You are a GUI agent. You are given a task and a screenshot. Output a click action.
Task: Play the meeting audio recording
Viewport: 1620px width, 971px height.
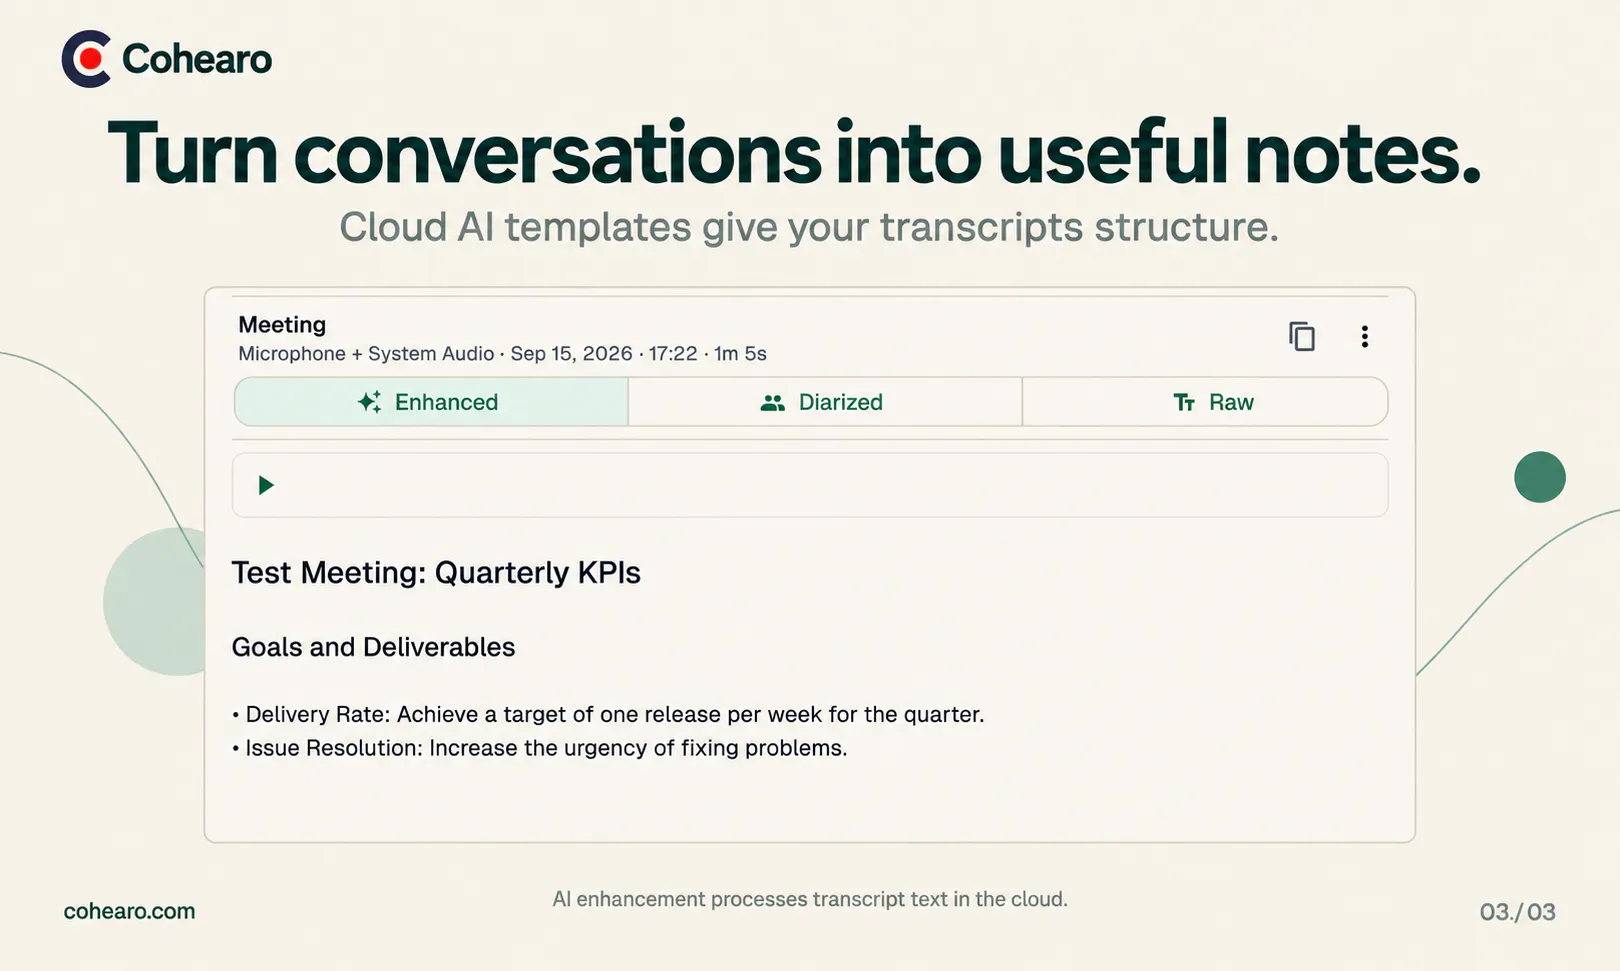click(x=265, y=485)
